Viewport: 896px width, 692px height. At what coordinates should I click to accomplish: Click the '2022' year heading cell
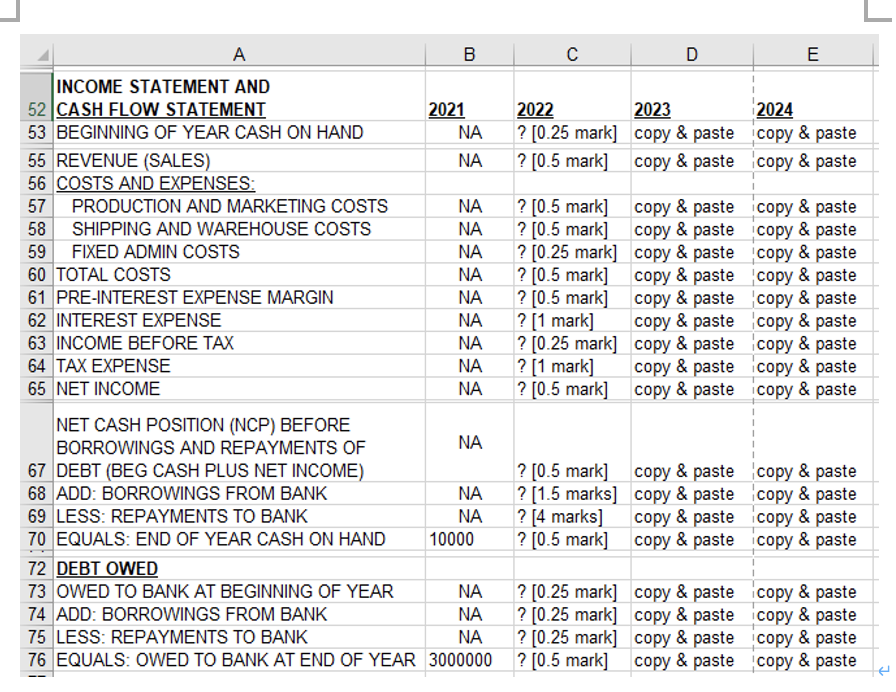pyautogui.click(x=572, y=96)
